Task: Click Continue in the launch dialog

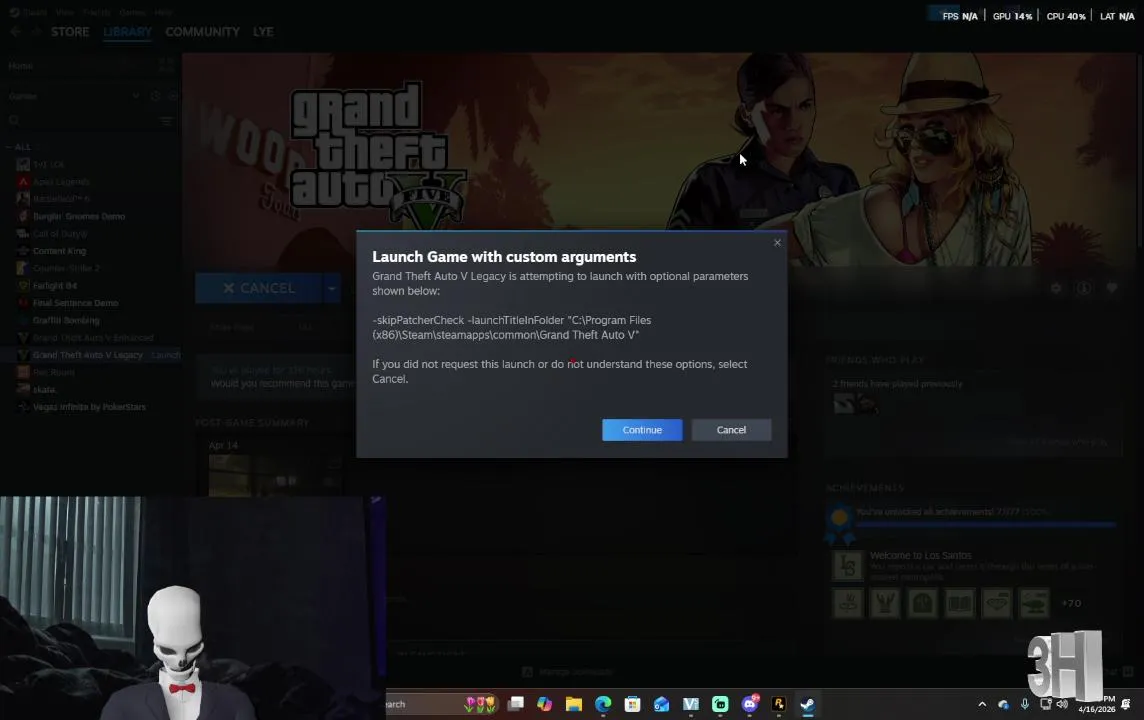Action: (642, 430)
